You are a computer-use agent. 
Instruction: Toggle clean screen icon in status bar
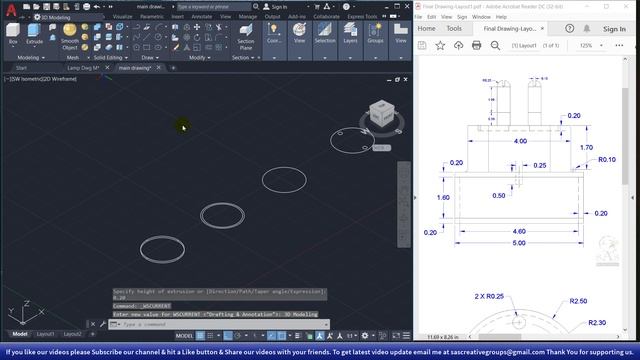click(x=396, y=336)
